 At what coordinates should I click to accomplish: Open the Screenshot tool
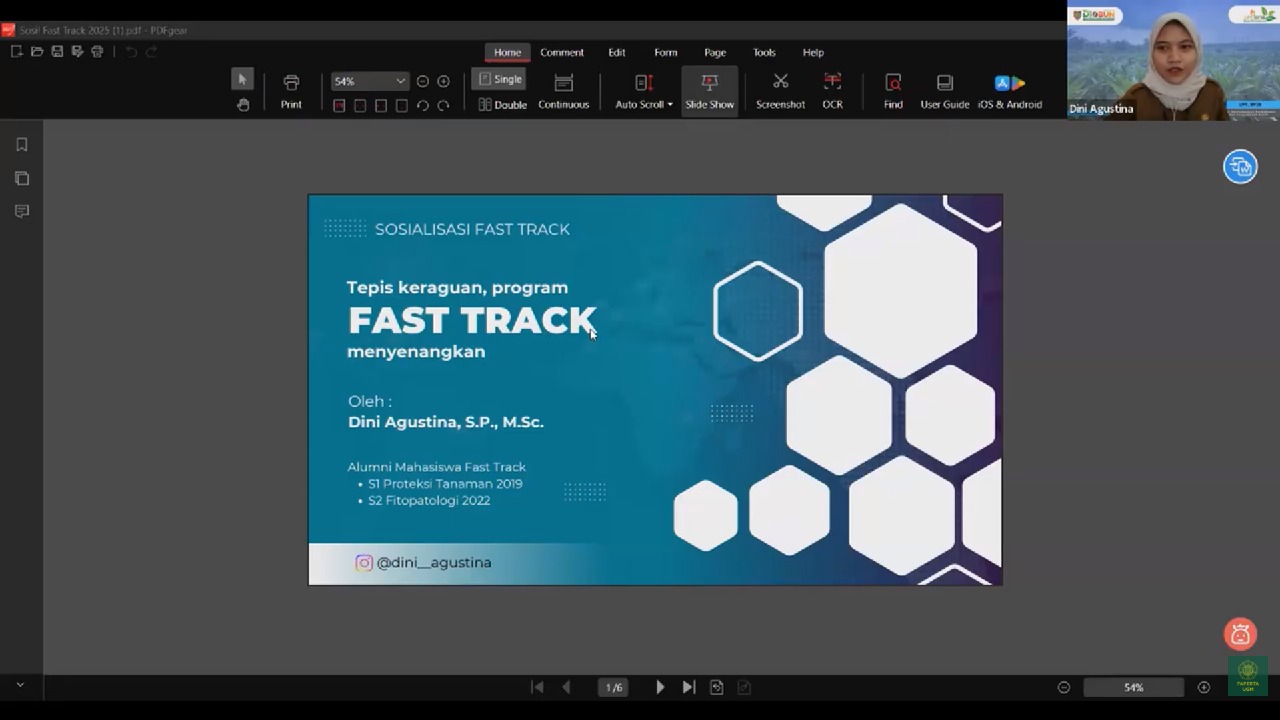pos(780,91)
